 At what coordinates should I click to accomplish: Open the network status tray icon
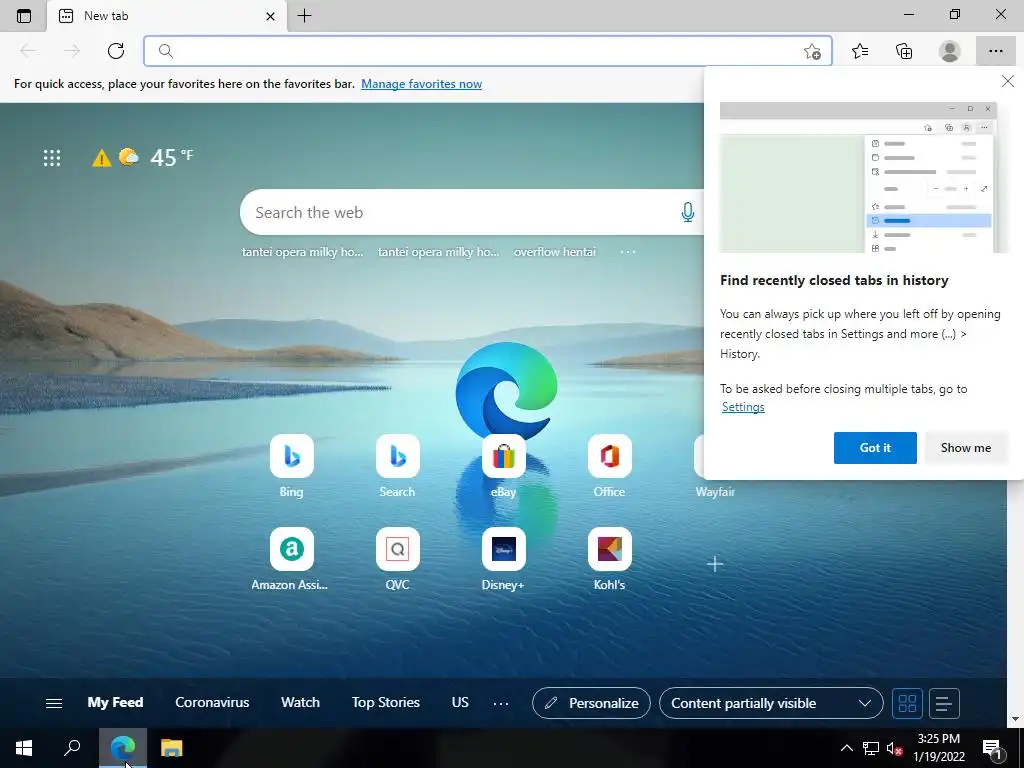tap(871, 748)
